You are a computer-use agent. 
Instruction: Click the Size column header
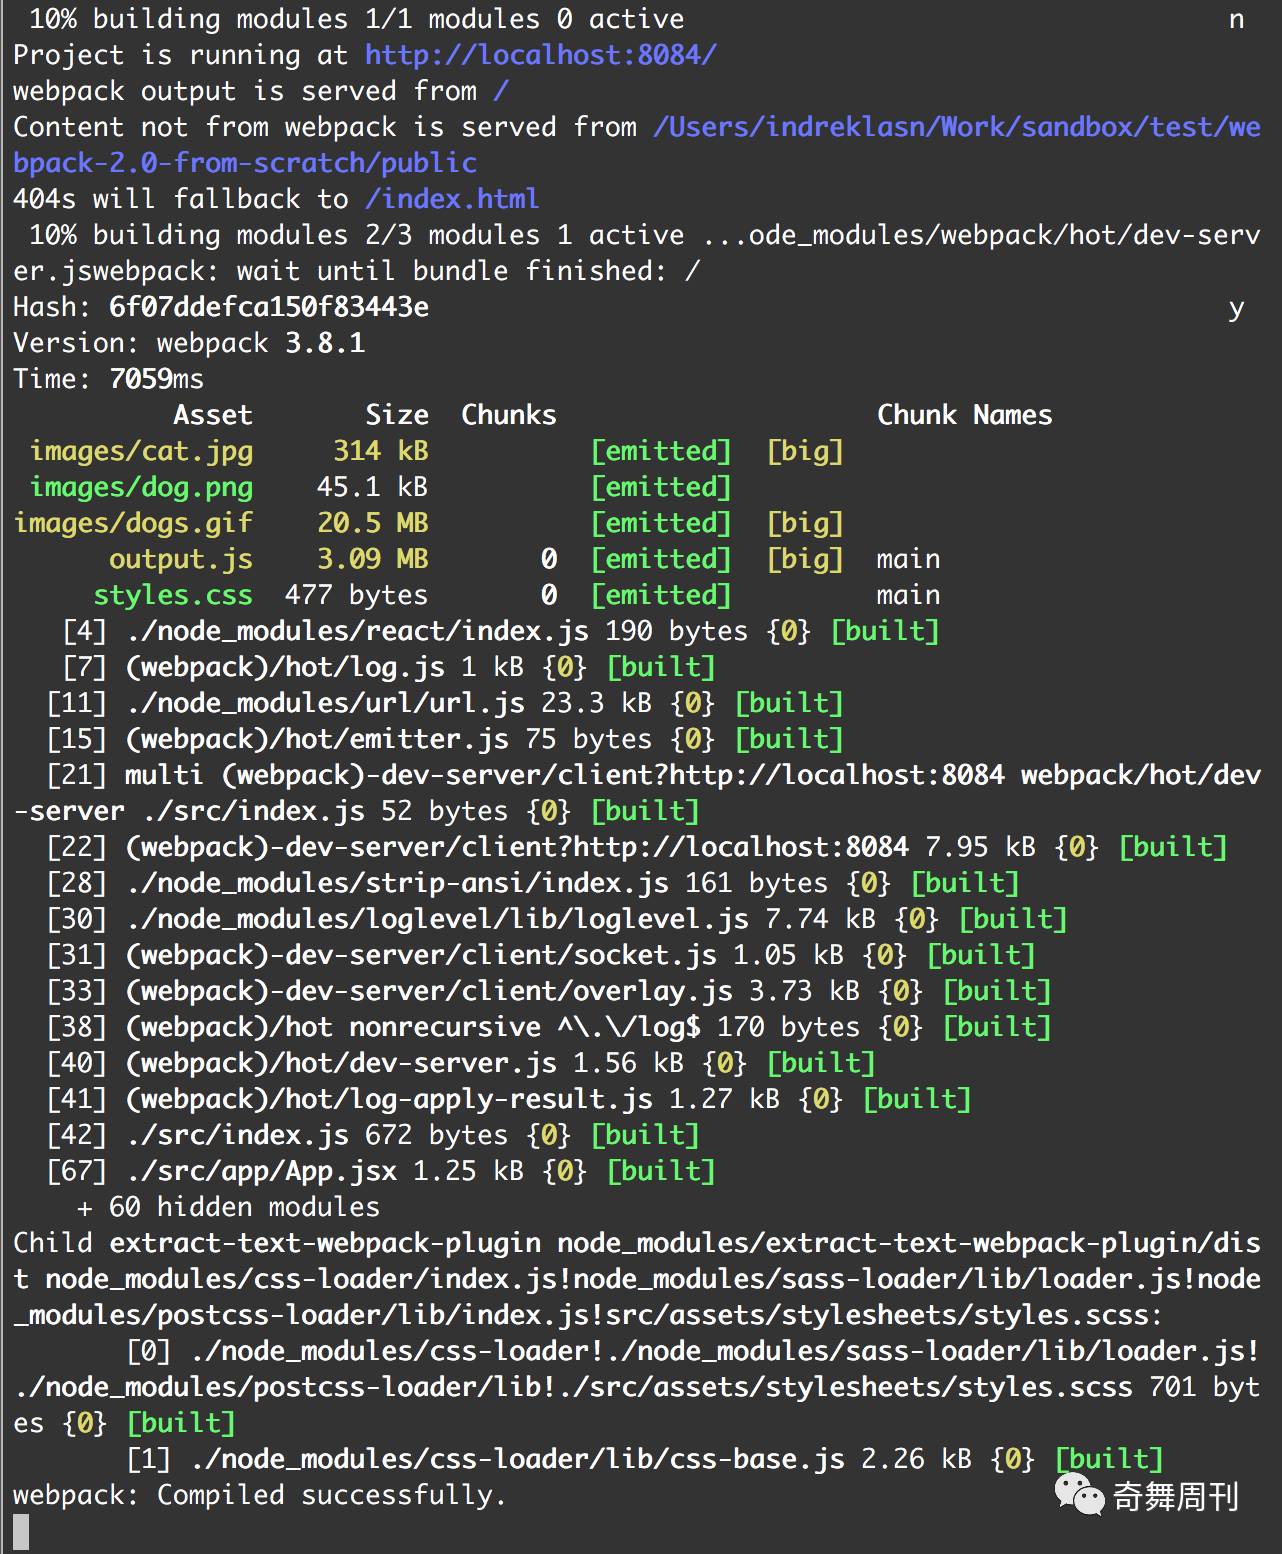(397, 415)
